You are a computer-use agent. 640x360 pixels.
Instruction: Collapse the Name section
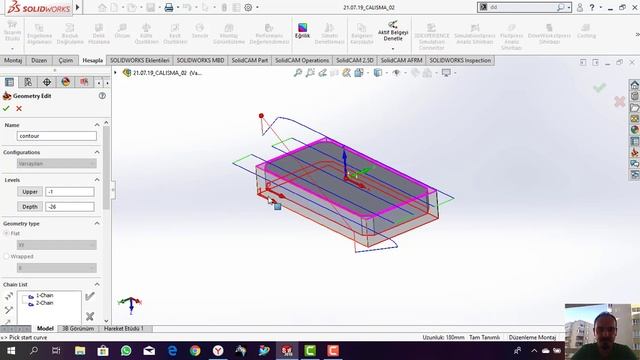tap(97, 125)
